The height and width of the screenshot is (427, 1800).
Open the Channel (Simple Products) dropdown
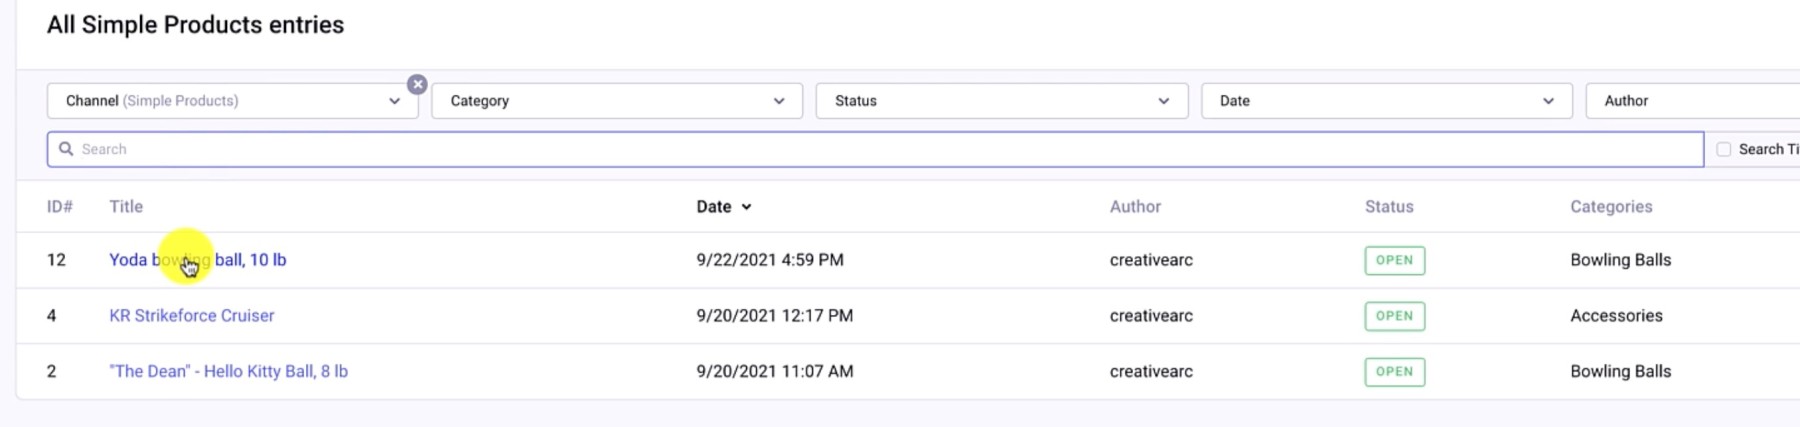click(x=232, y=101)
